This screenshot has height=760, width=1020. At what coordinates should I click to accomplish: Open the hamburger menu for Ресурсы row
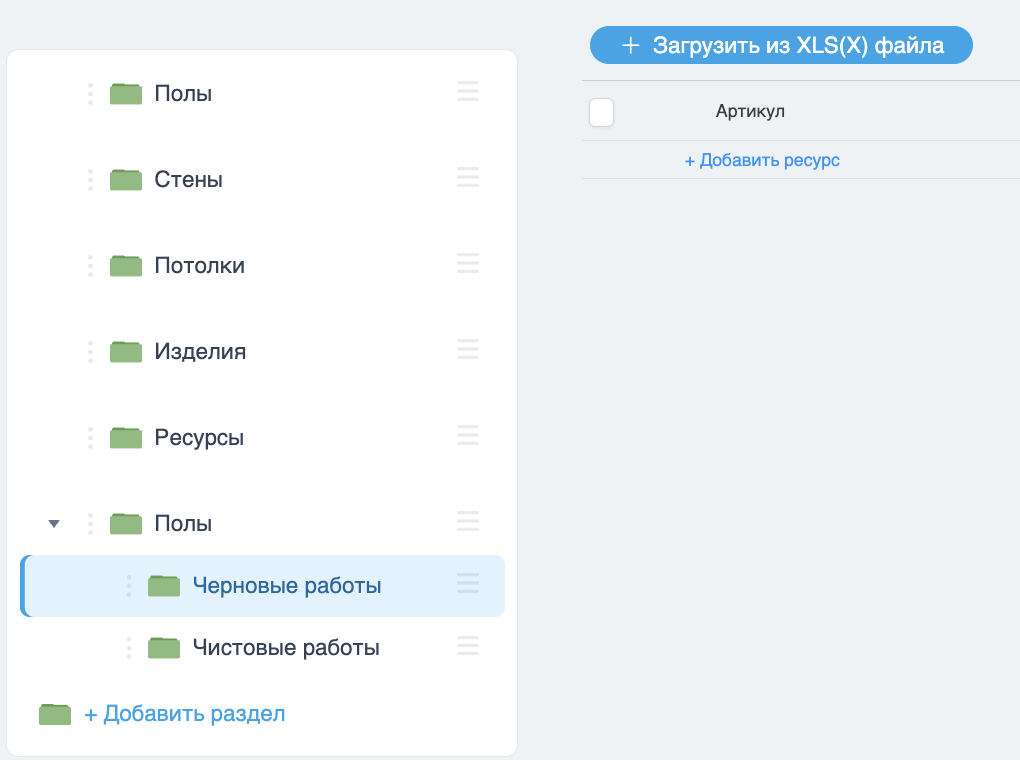pyautogui.click(x=468, y=435)
